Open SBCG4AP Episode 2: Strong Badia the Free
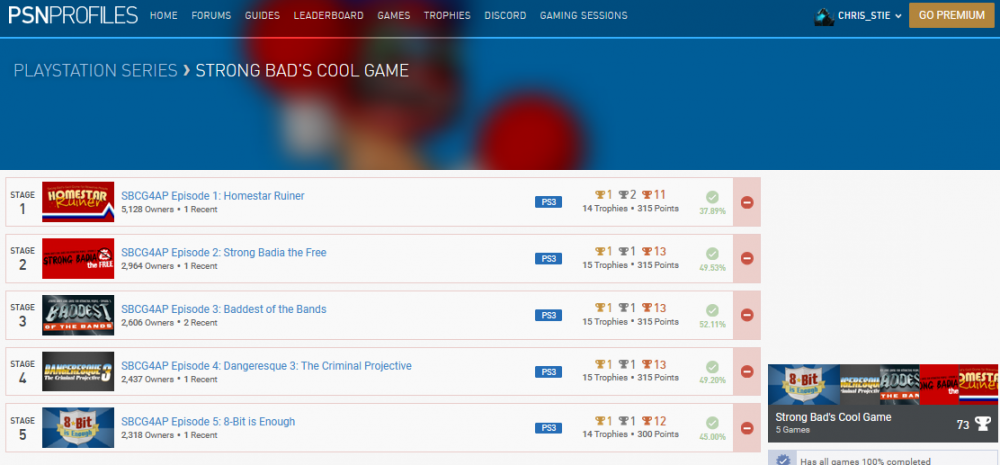The image size is (1000, 465). 223,252
